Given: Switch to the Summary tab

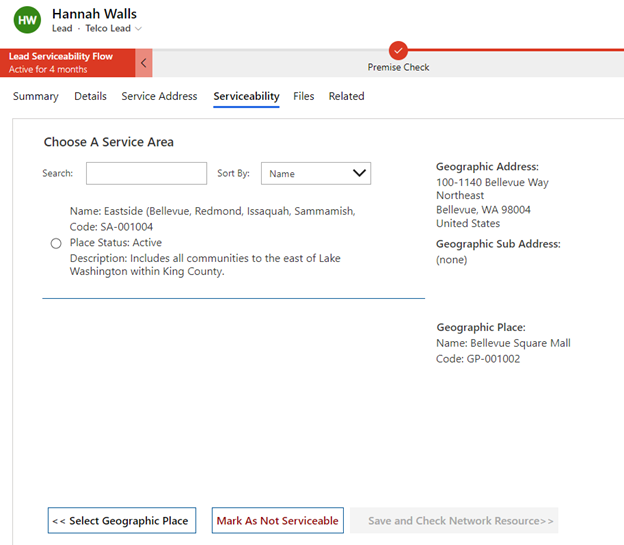Looking at the screenshot, I should tap(36, 97).
